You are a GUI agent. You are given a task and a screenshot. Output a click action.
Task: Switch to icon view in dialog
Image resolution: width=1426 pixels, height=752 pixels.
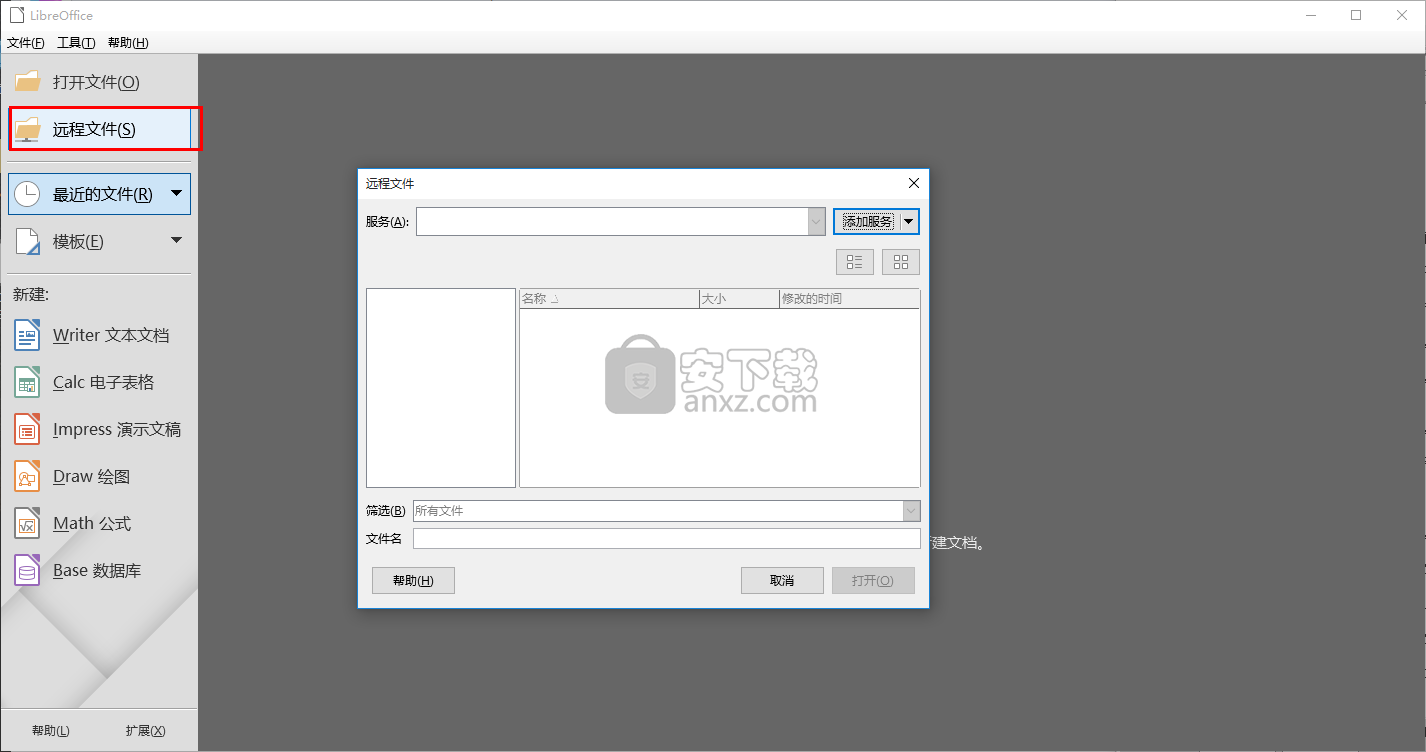[901, 262]
